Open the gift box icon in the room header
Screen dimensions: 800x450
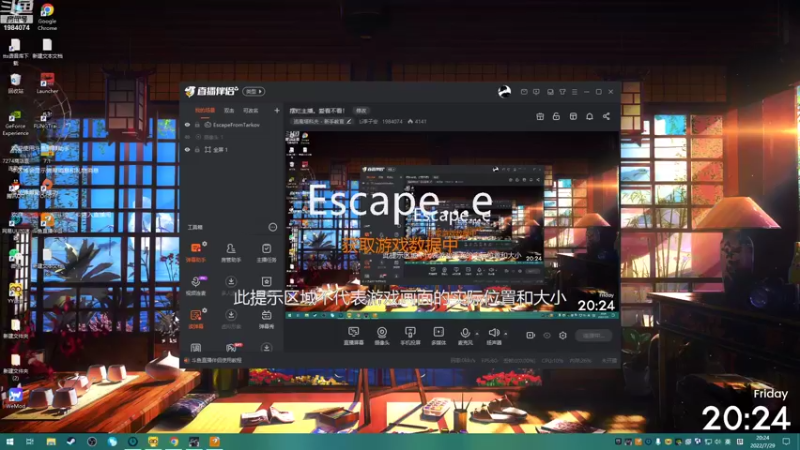point(540,116)
